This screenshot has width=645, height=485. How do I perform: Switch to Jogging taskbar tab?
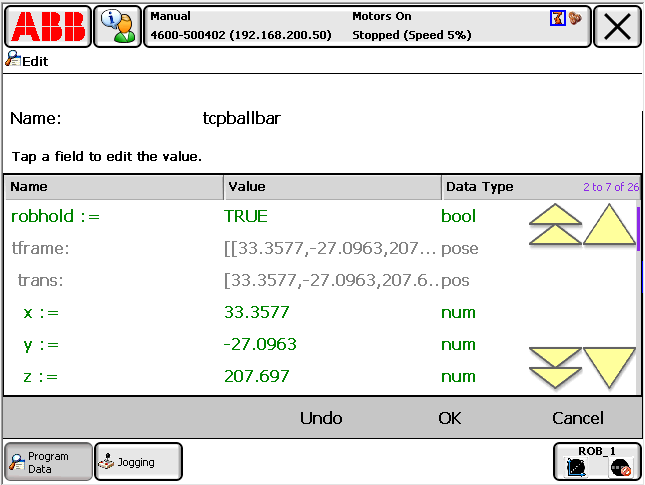pyautogui.click(x=138, y=461)
